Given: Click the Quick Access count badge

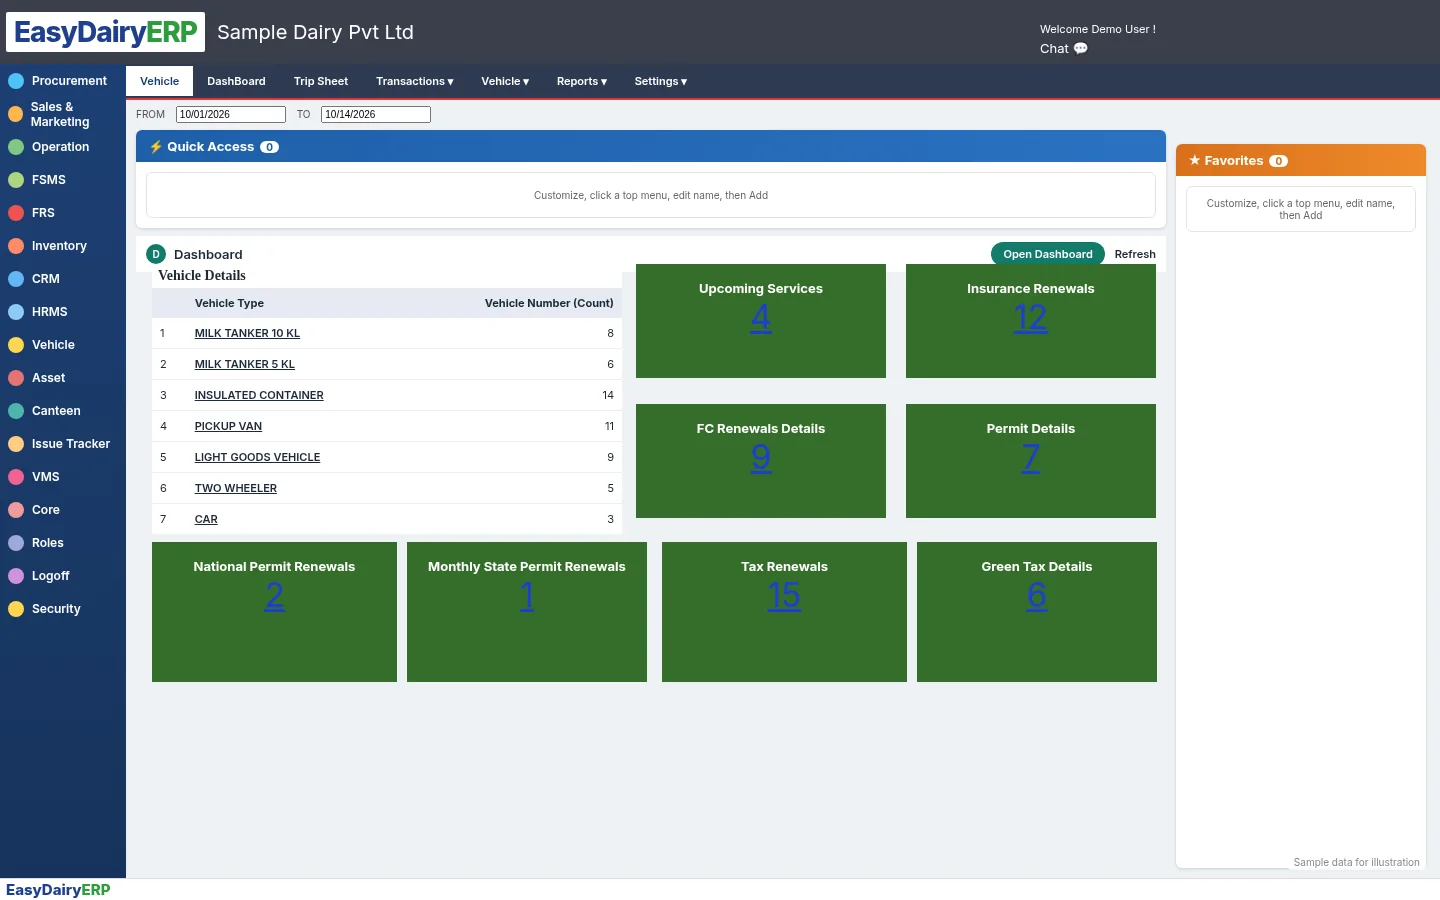Looking at the screenshot, I should pos(270,147).
